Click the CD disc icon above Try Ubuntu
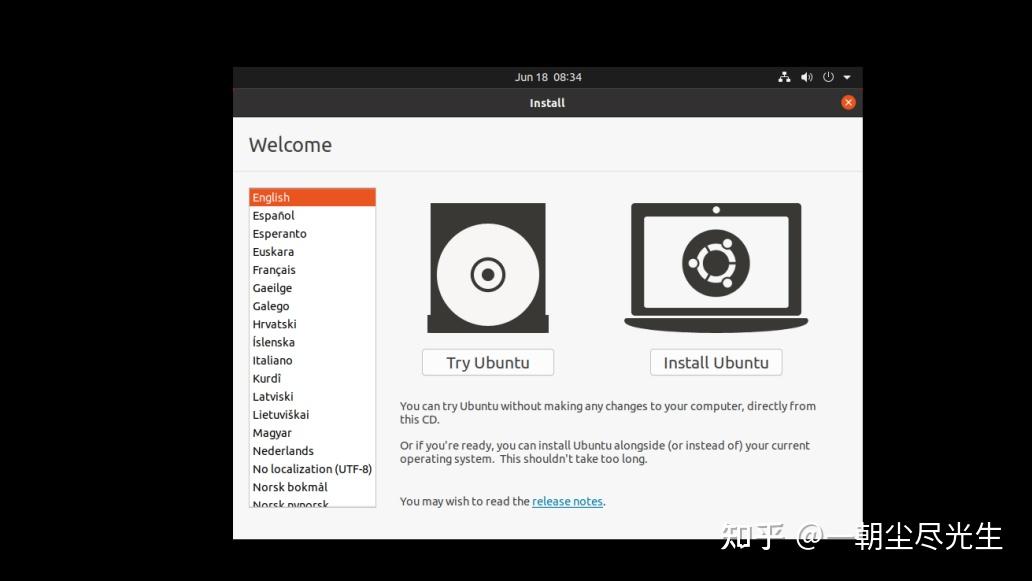This screenshot has width=1032, height=581. pos(487,267)
